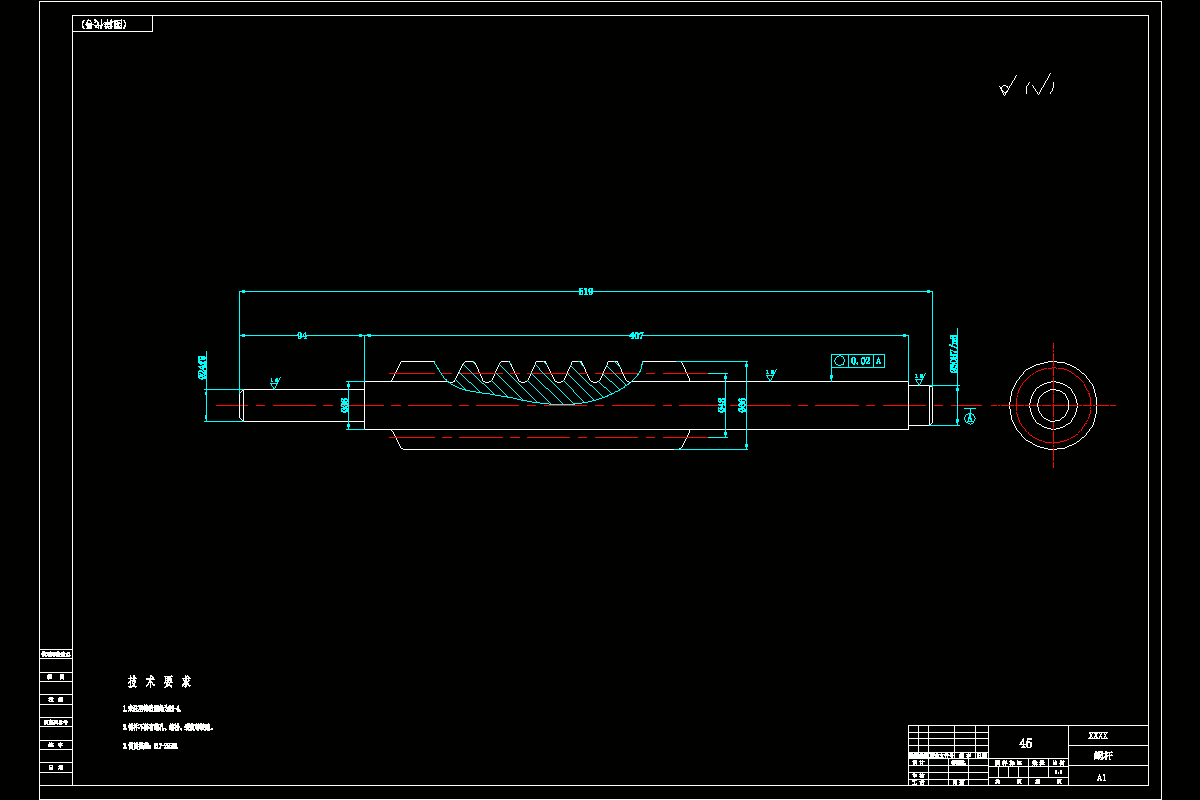Click the "技术要求" heading
Viewport: 1200px width, 800px height.
(x=159, y=681)
